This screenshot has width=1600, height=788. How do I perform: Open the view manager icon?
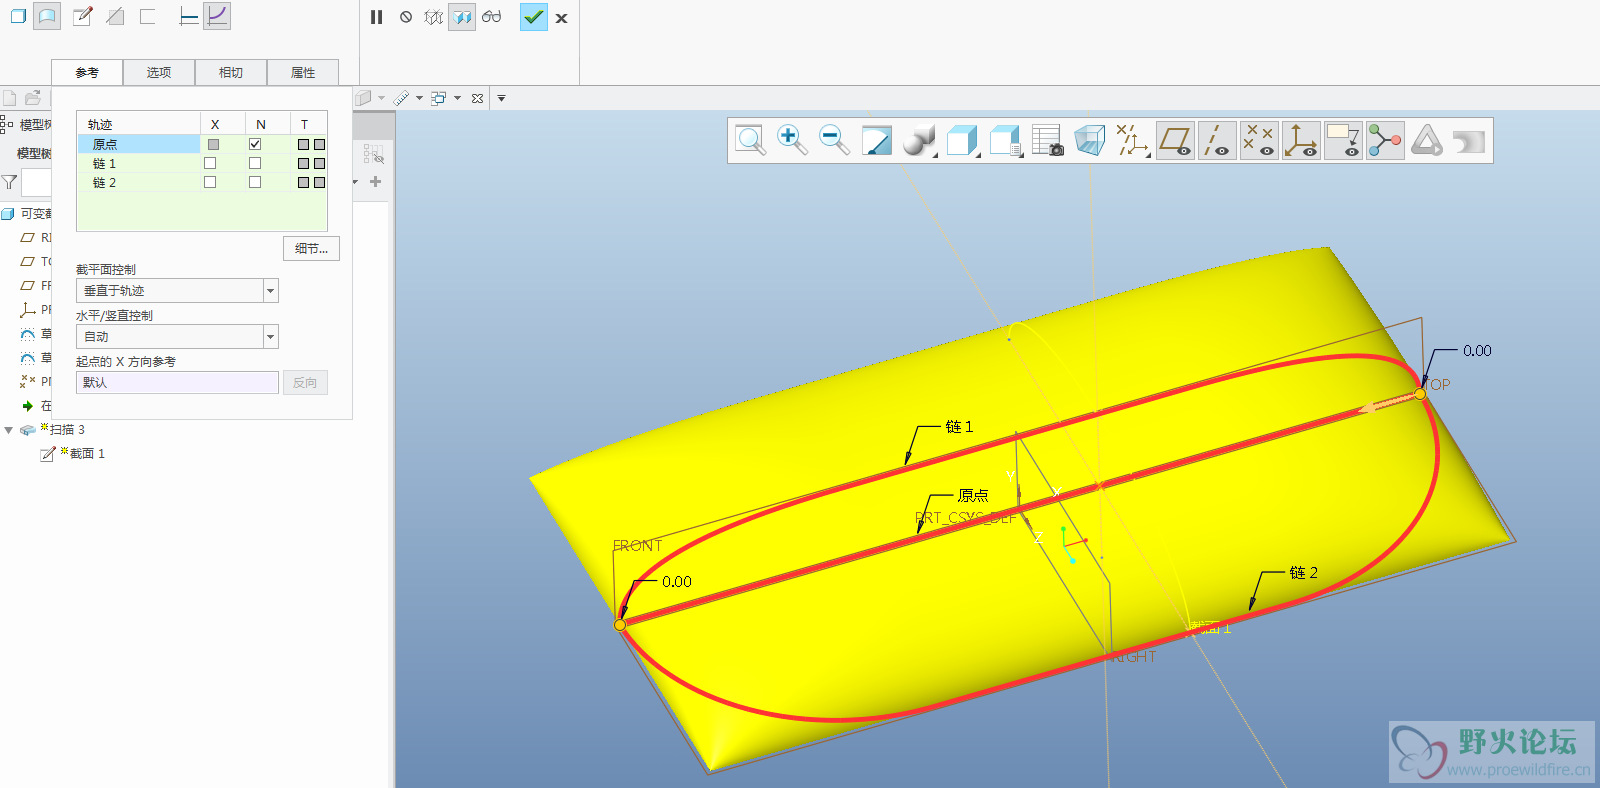click(1047, 141)
